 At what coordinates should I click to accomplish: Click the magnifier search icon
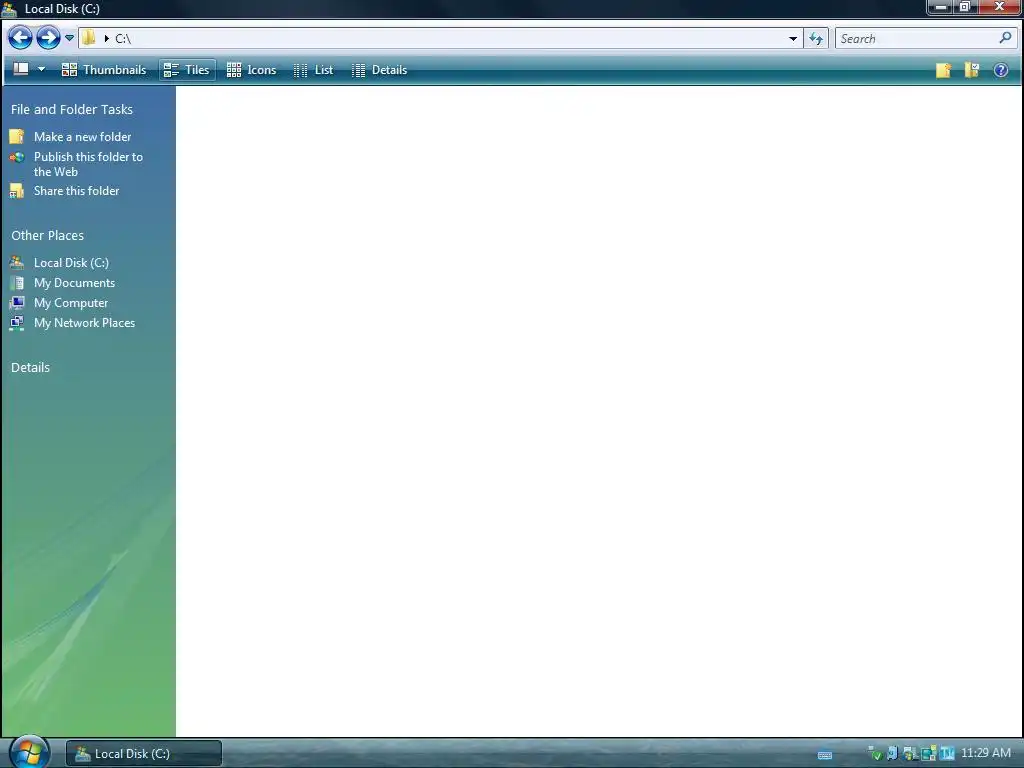pos(1005,38)
